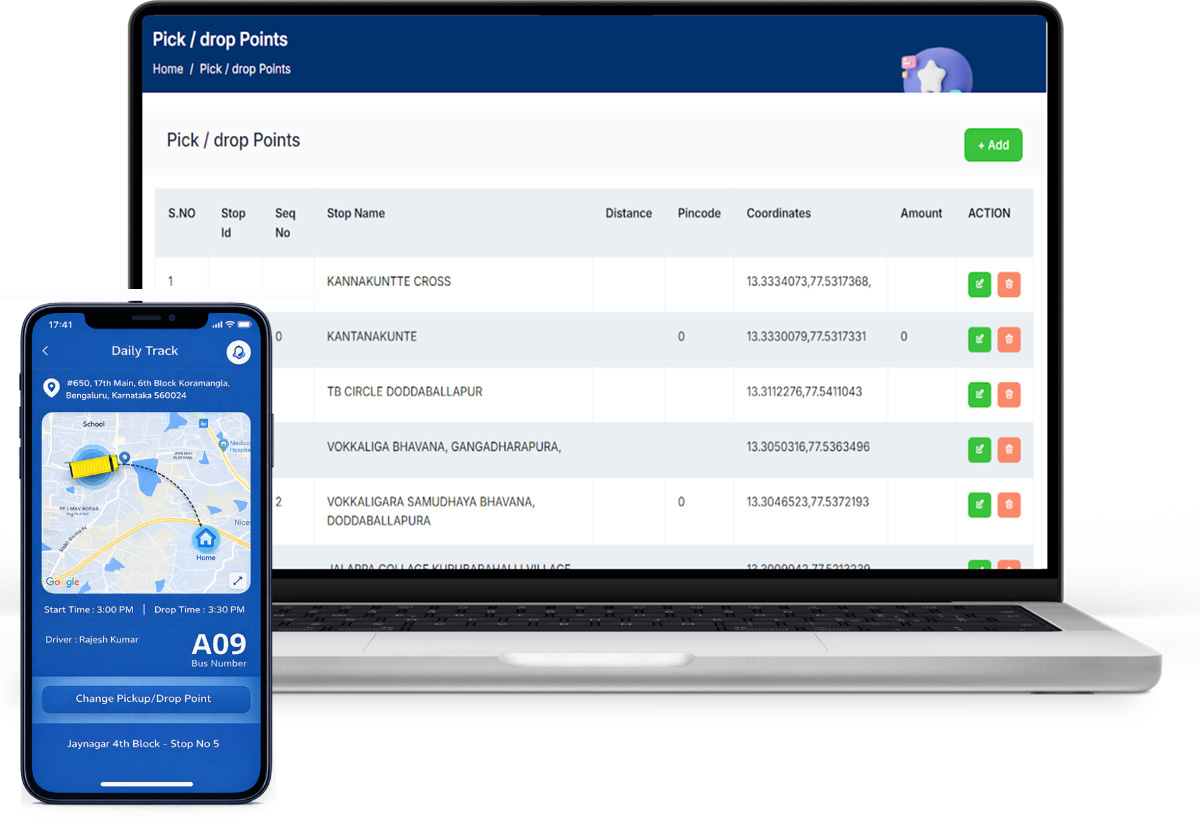Delete the TB CIRCLE DODDABALLAPUR stop
Image resolution: width=1200 pixels, height=821 pixels.
[x=1009, y=394]
